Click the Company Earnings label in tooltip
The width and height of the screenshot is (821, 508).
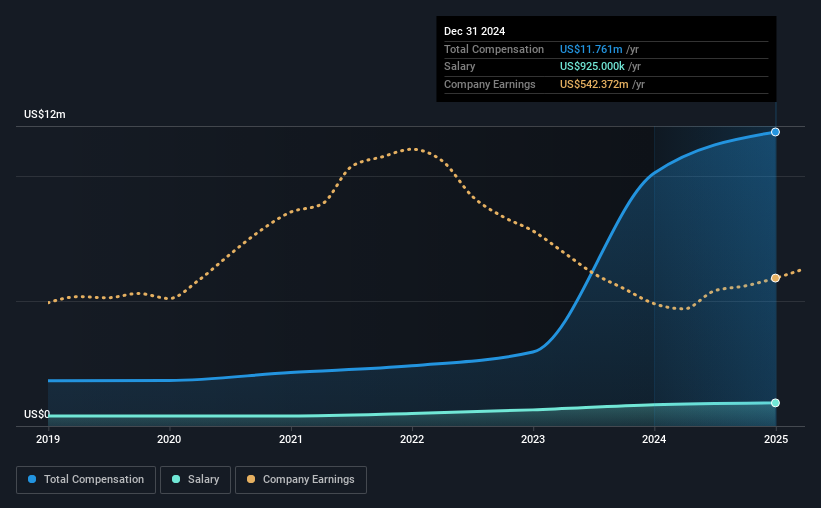(490, 84)
